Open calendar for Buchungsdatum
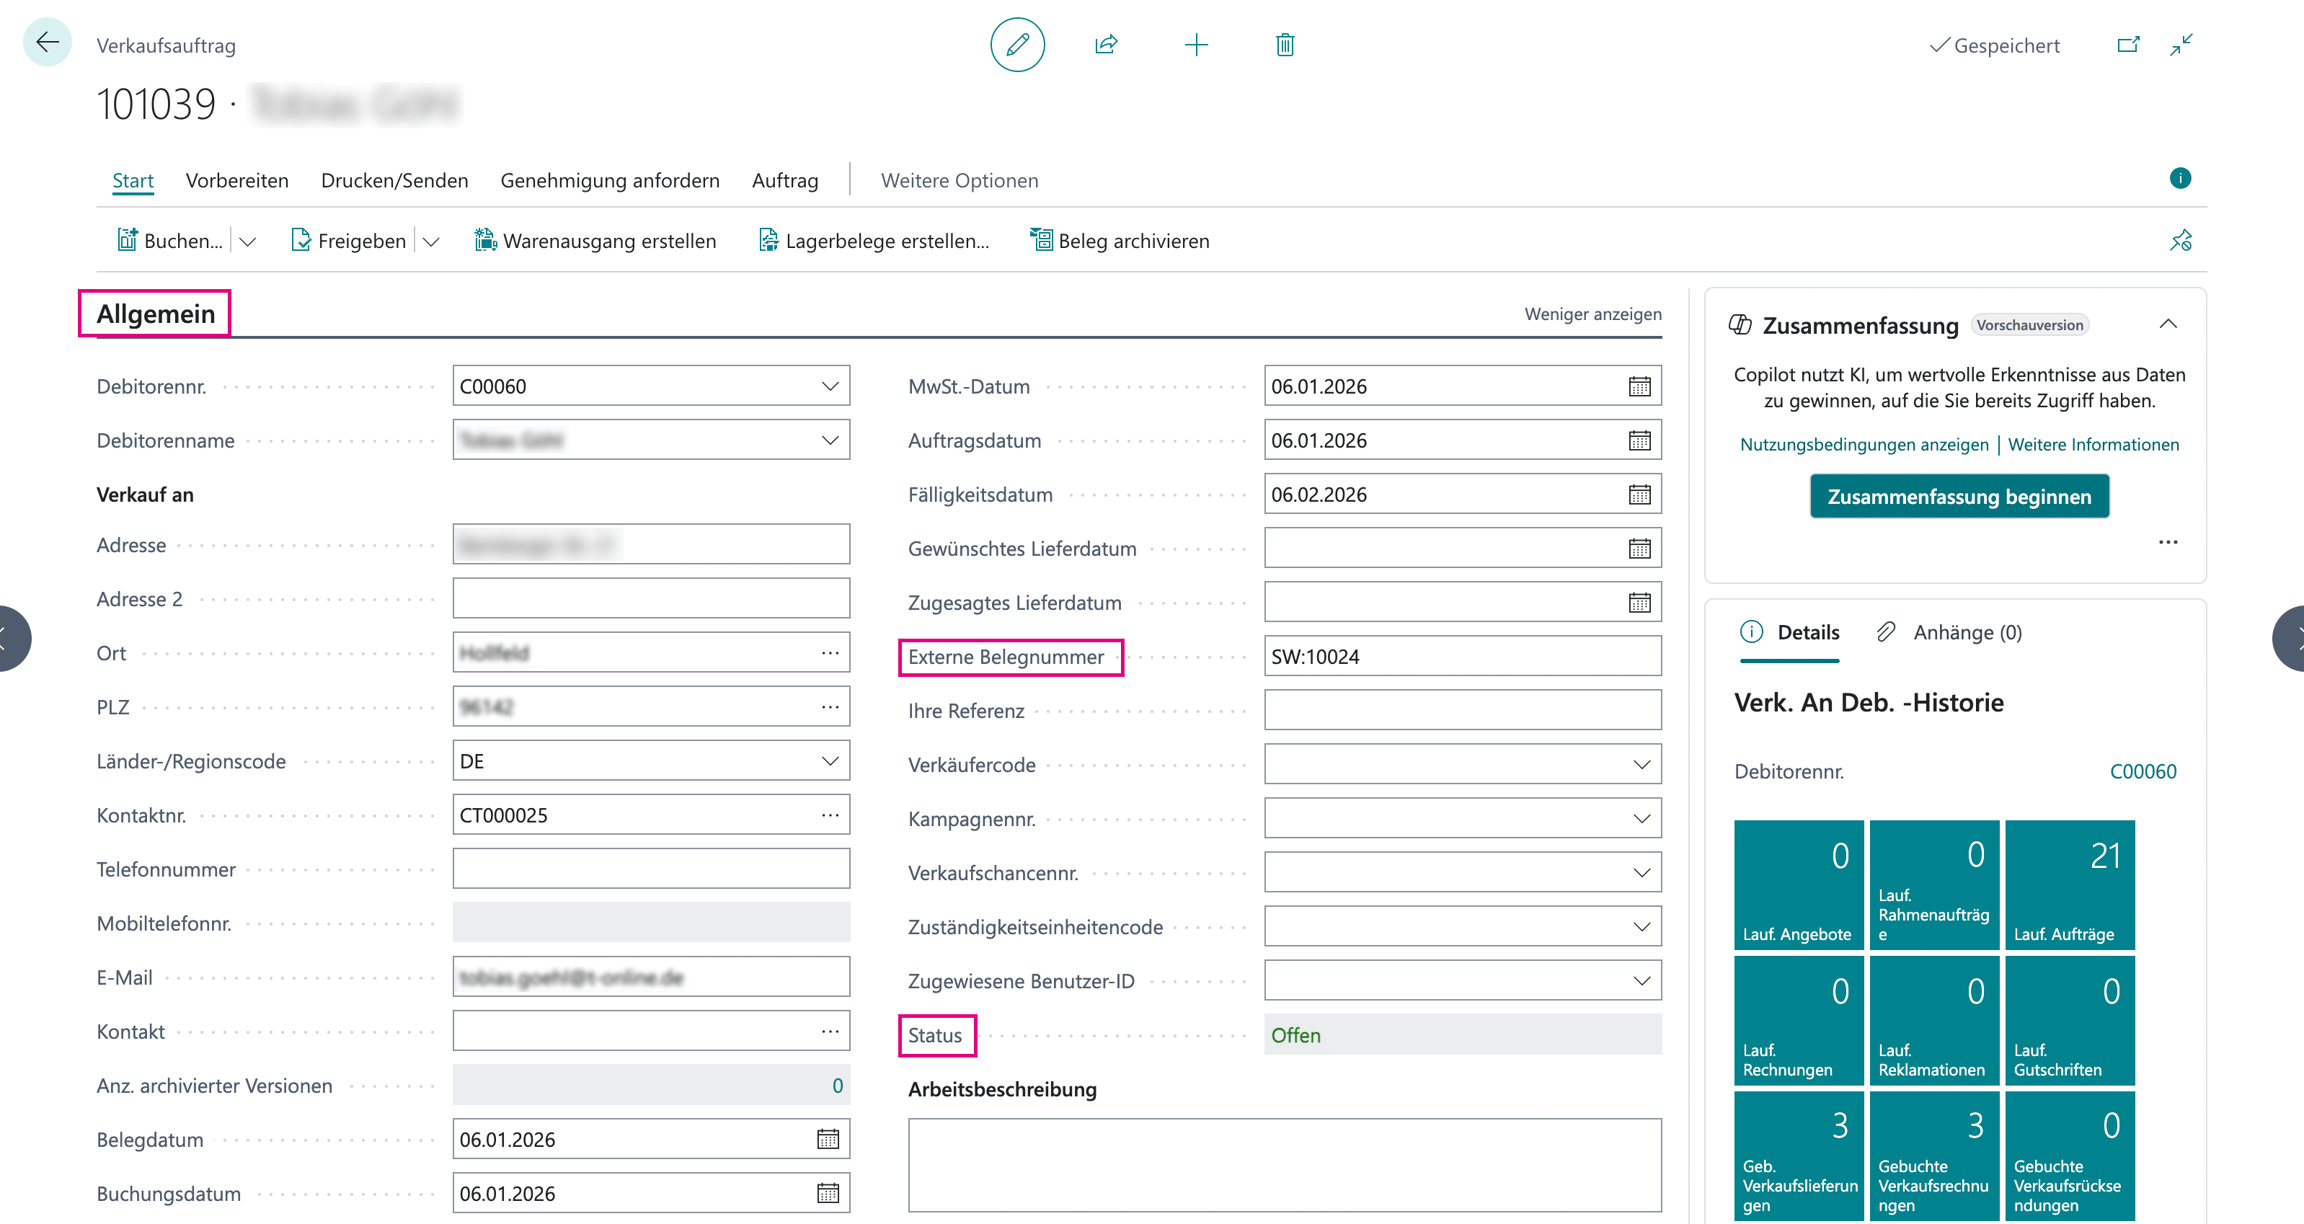The height and width of the screenshot is (1224, 2304). (828, 1193)
